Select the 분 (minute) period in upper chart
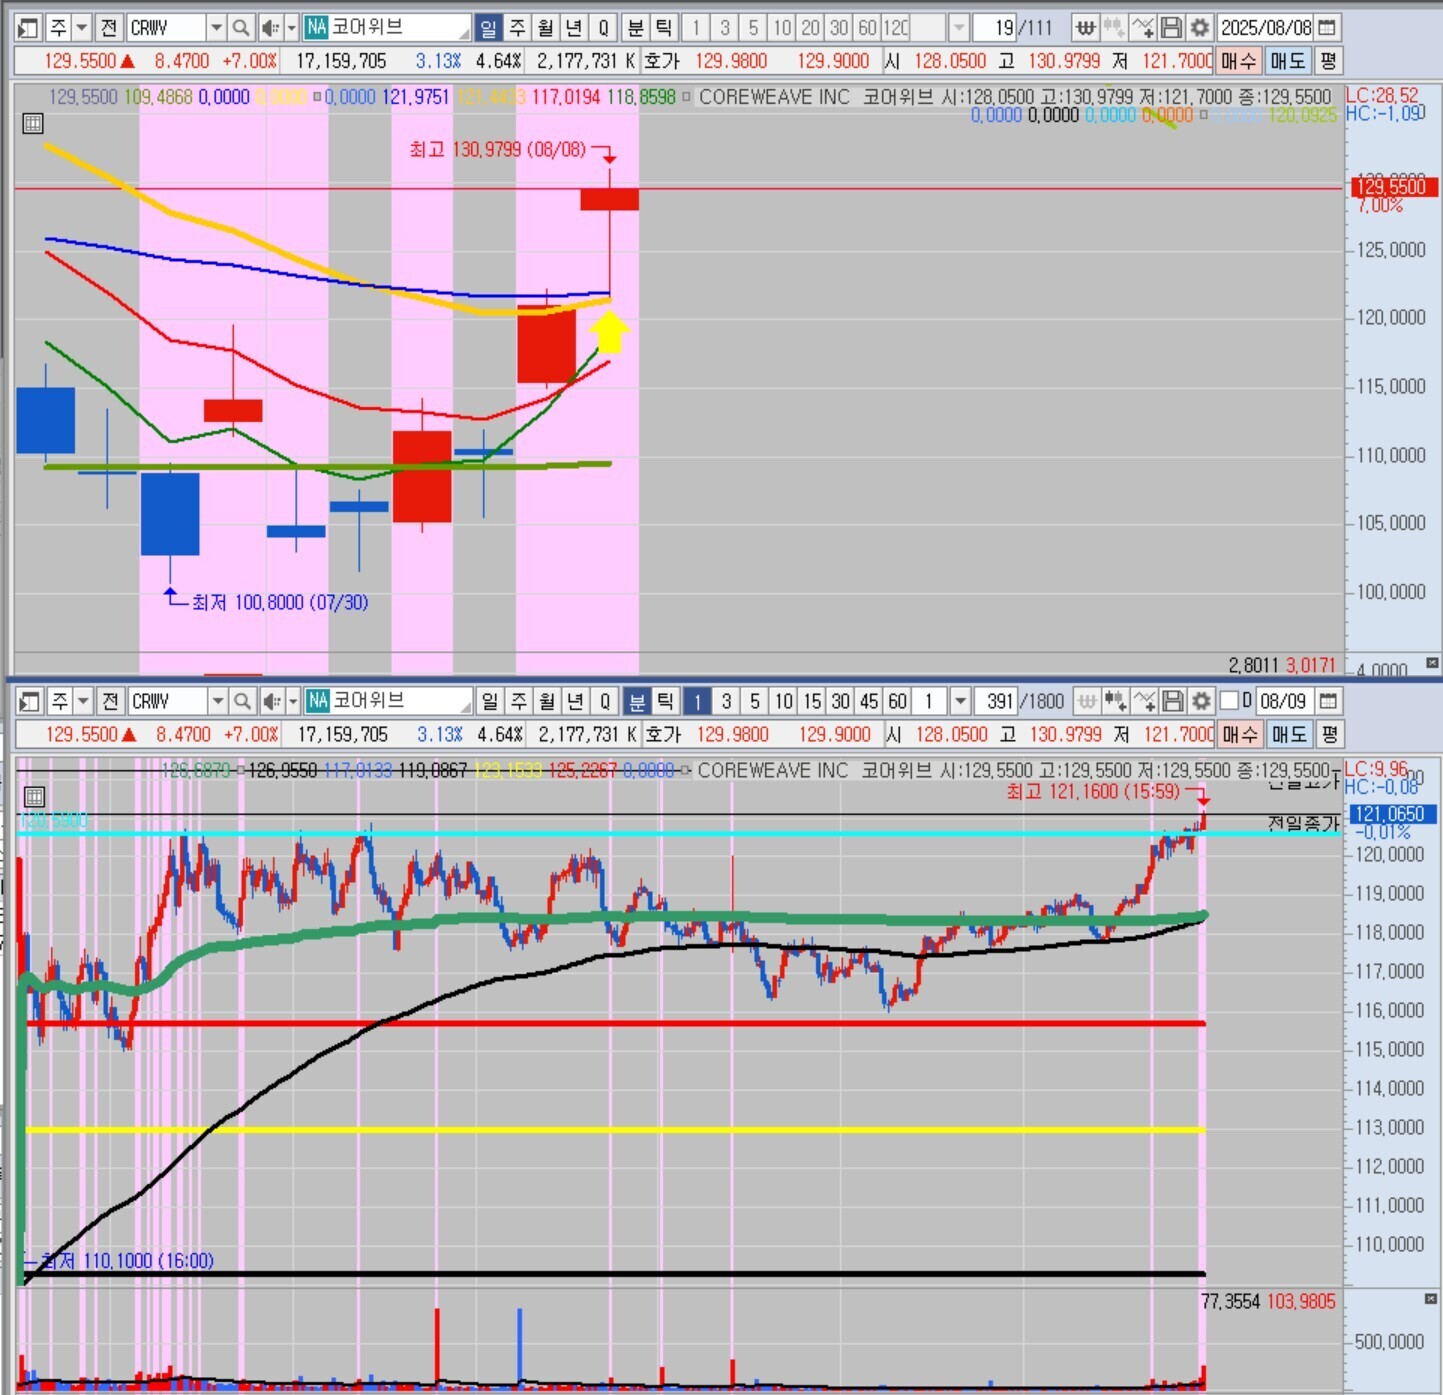The width and height of the screenshot is (1443, 1395). (x=635, y=27)
